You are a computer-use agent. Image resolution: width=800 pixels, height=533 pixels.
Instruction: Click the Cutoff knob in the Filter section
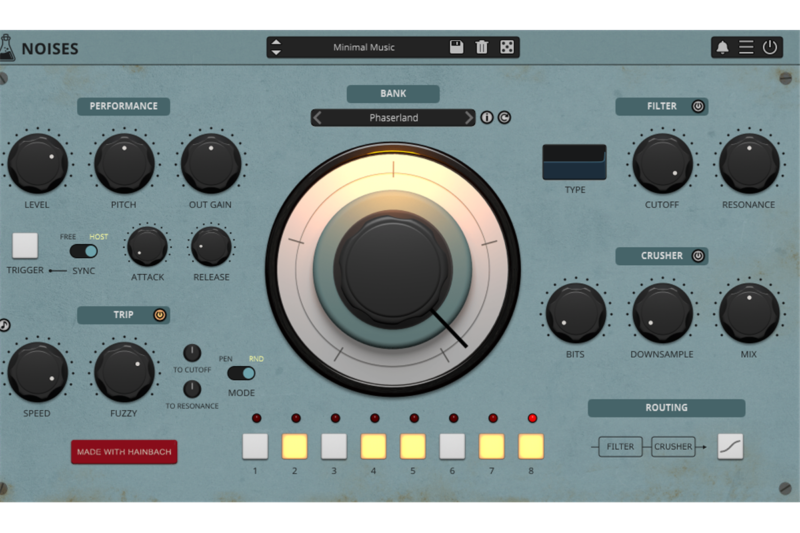point(662,164)
